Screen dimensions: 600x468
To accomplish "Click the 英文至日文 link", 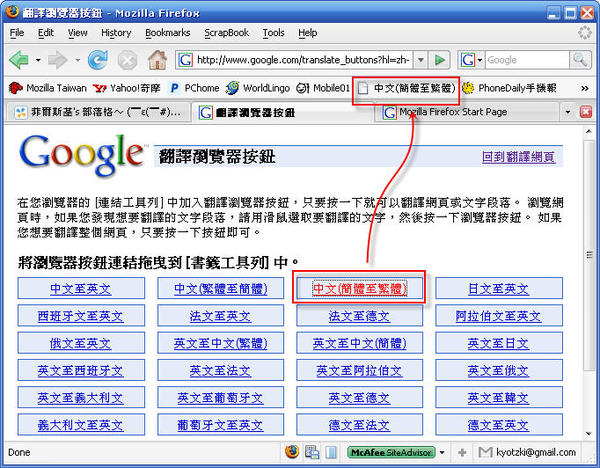I will tap(499, 343).
